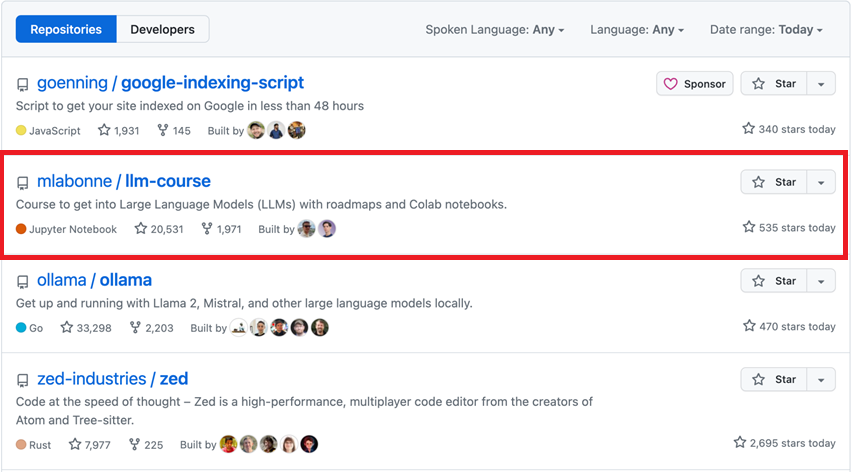The height and width of the screenshot is (472, 855).
Task: Open the mlabonne owner link
Action: [75, 181]
